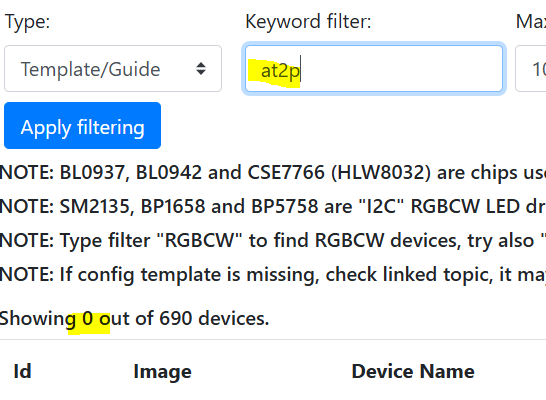Click the note mentioning BL0937 and BL0942
Image resolution: width=546 pixels, height=400 pixels.
(273, 172)
